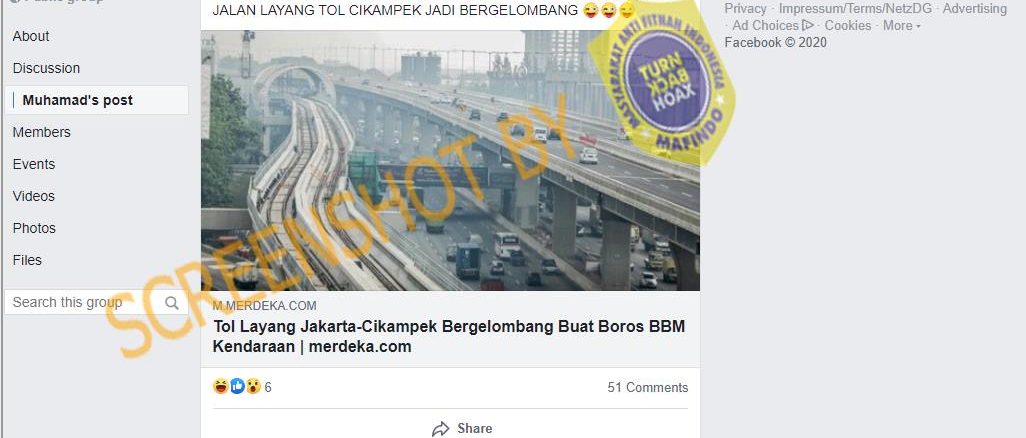Open the Members page
Viewport: 1026px width, 438px height.
tap(41, 132)
